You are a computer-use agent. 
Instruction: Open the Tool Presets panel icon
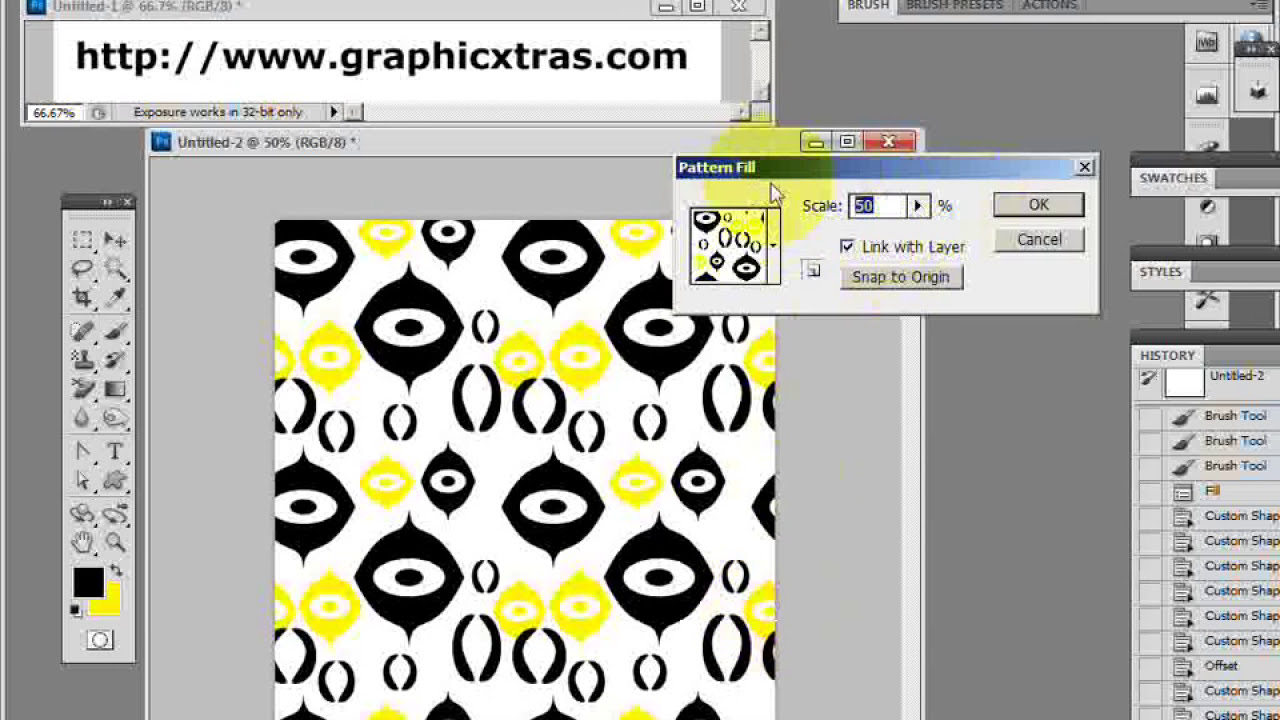tap(1207, 299)
